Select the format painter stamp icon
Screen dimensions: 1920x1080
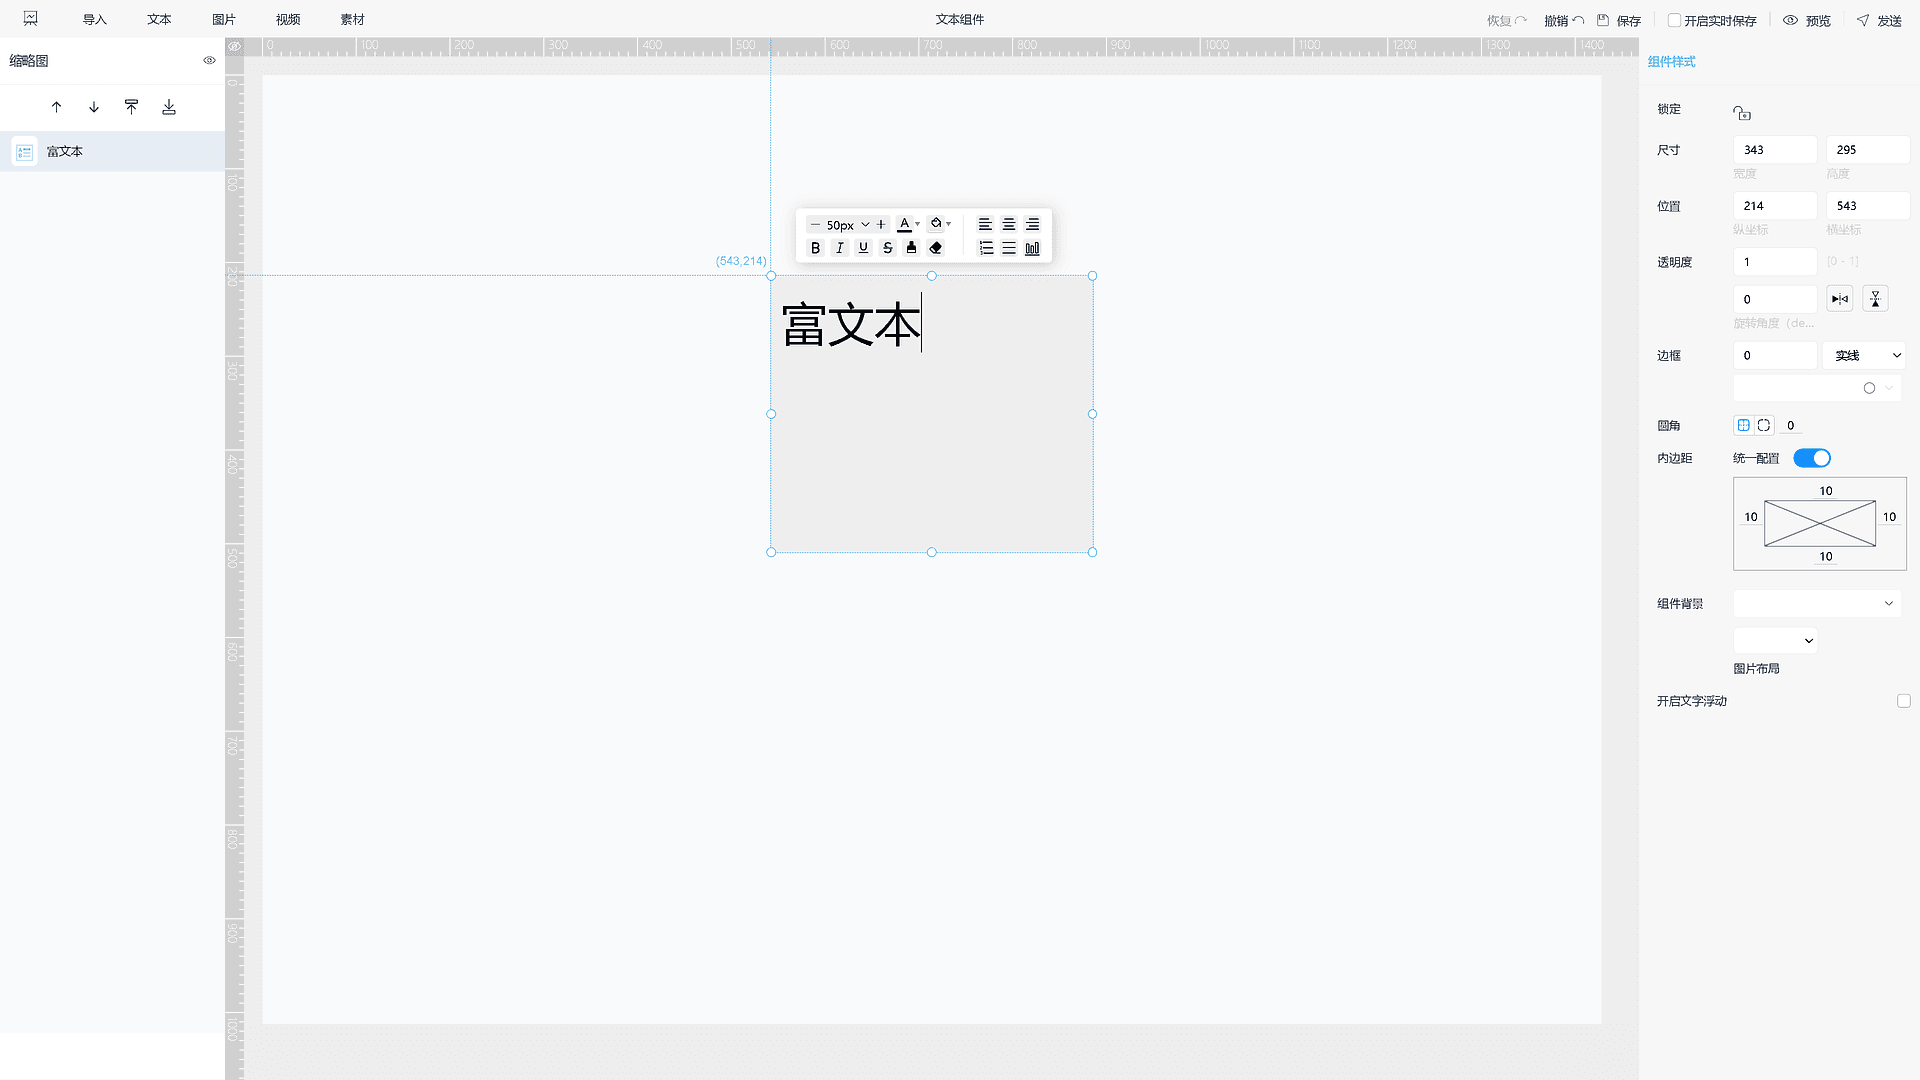911,248
